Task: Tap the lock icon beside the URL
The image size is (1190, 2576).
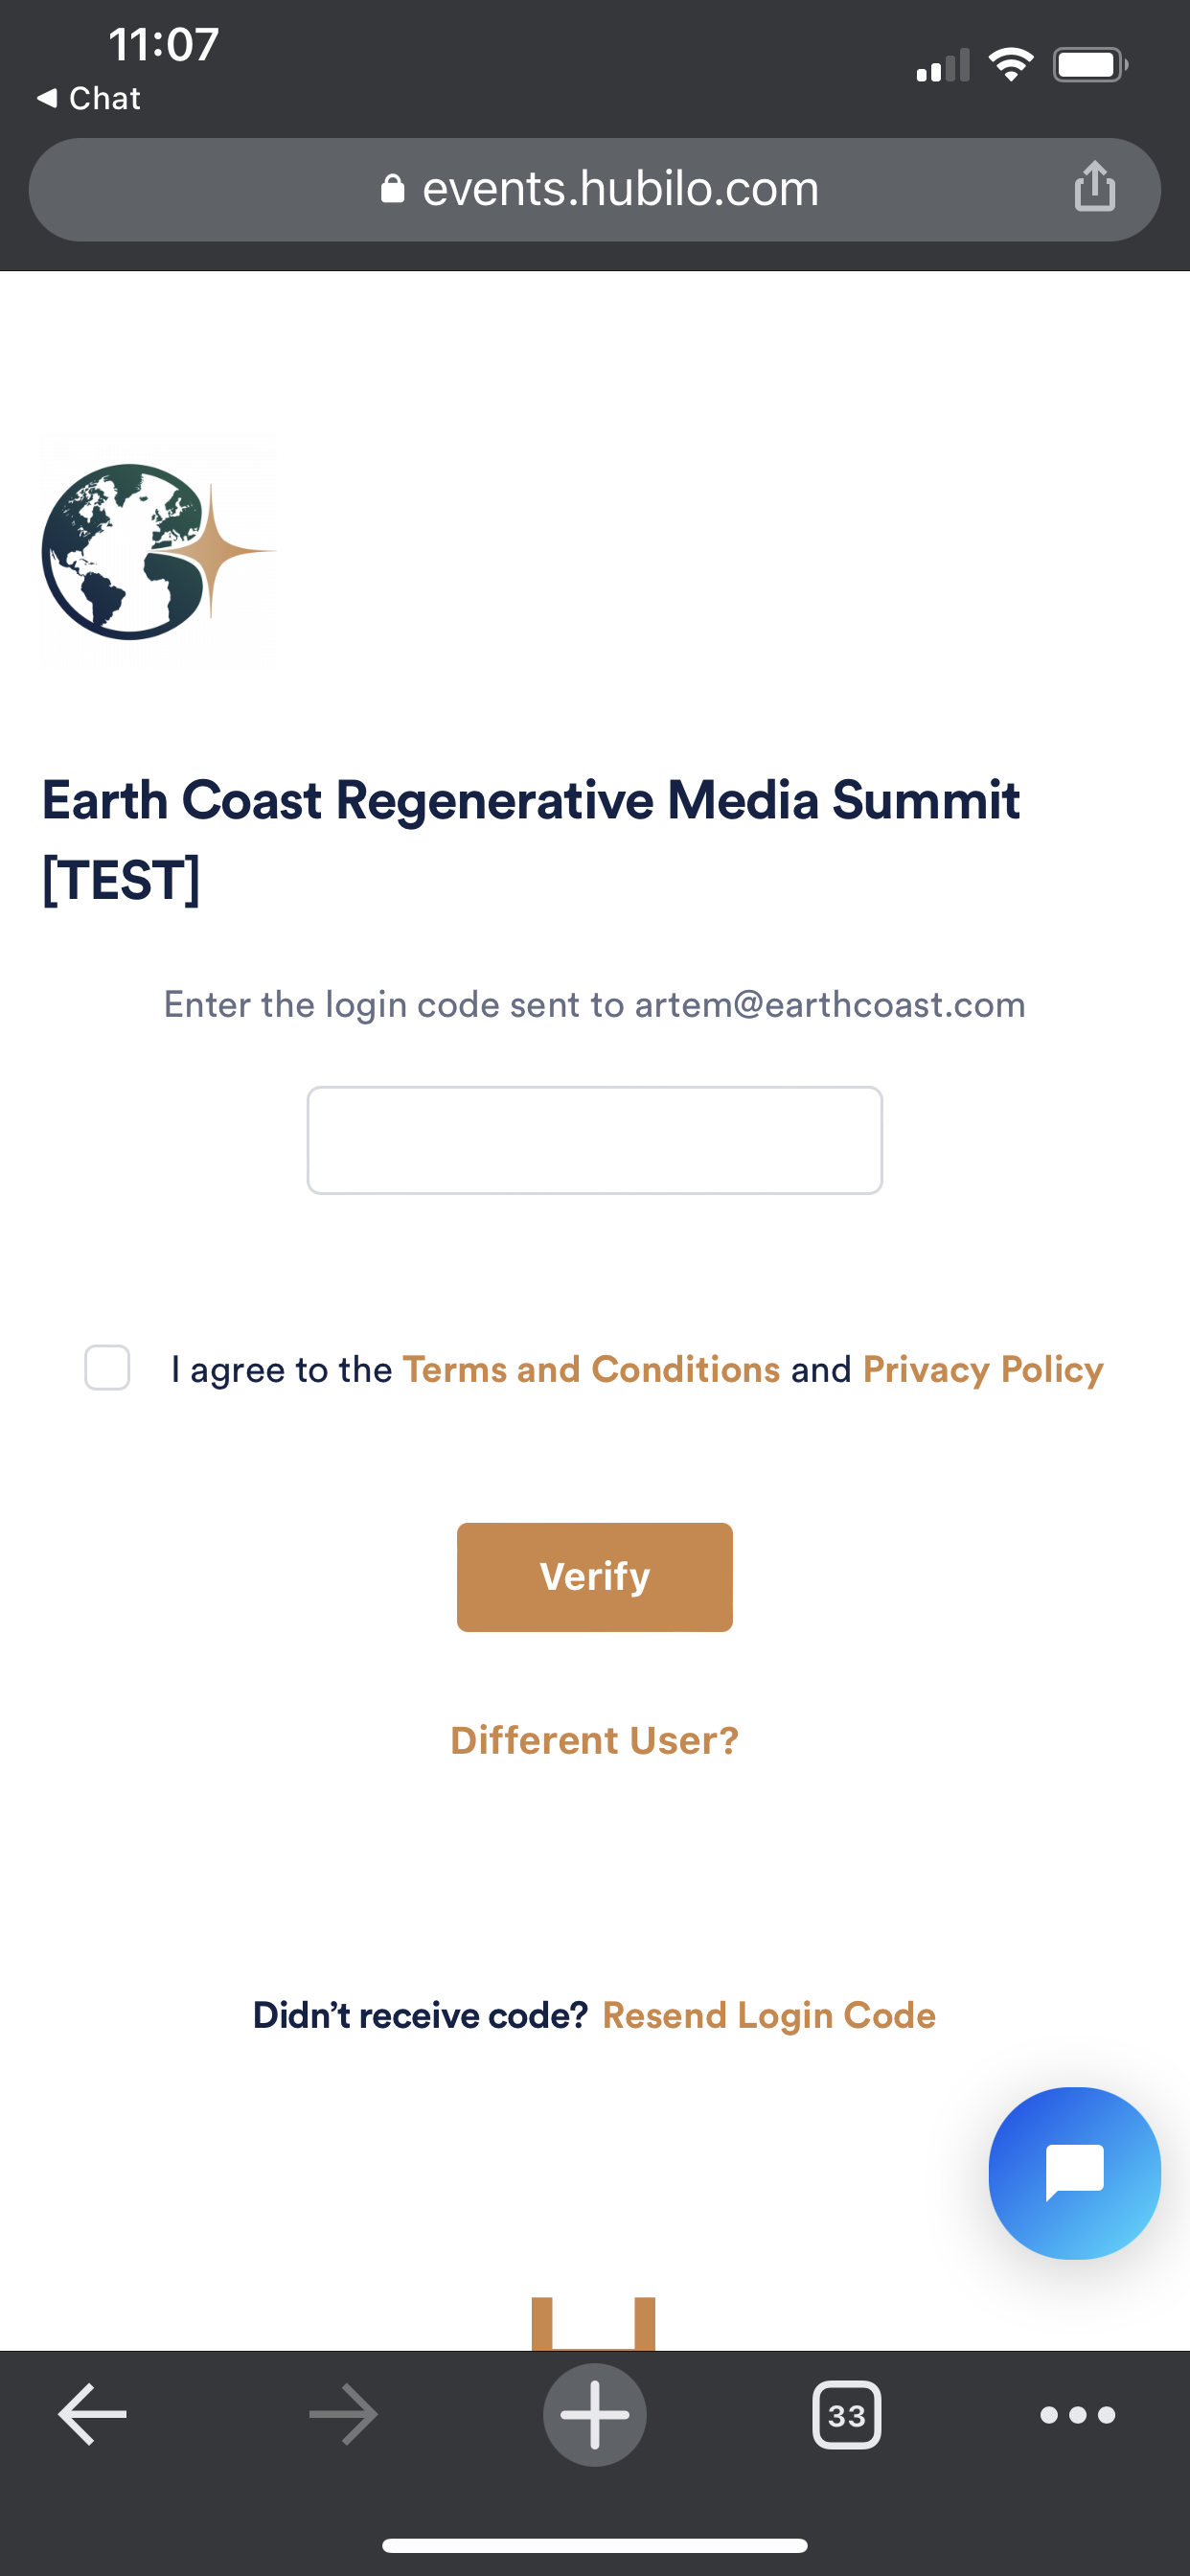Action: tap(393, 189)
